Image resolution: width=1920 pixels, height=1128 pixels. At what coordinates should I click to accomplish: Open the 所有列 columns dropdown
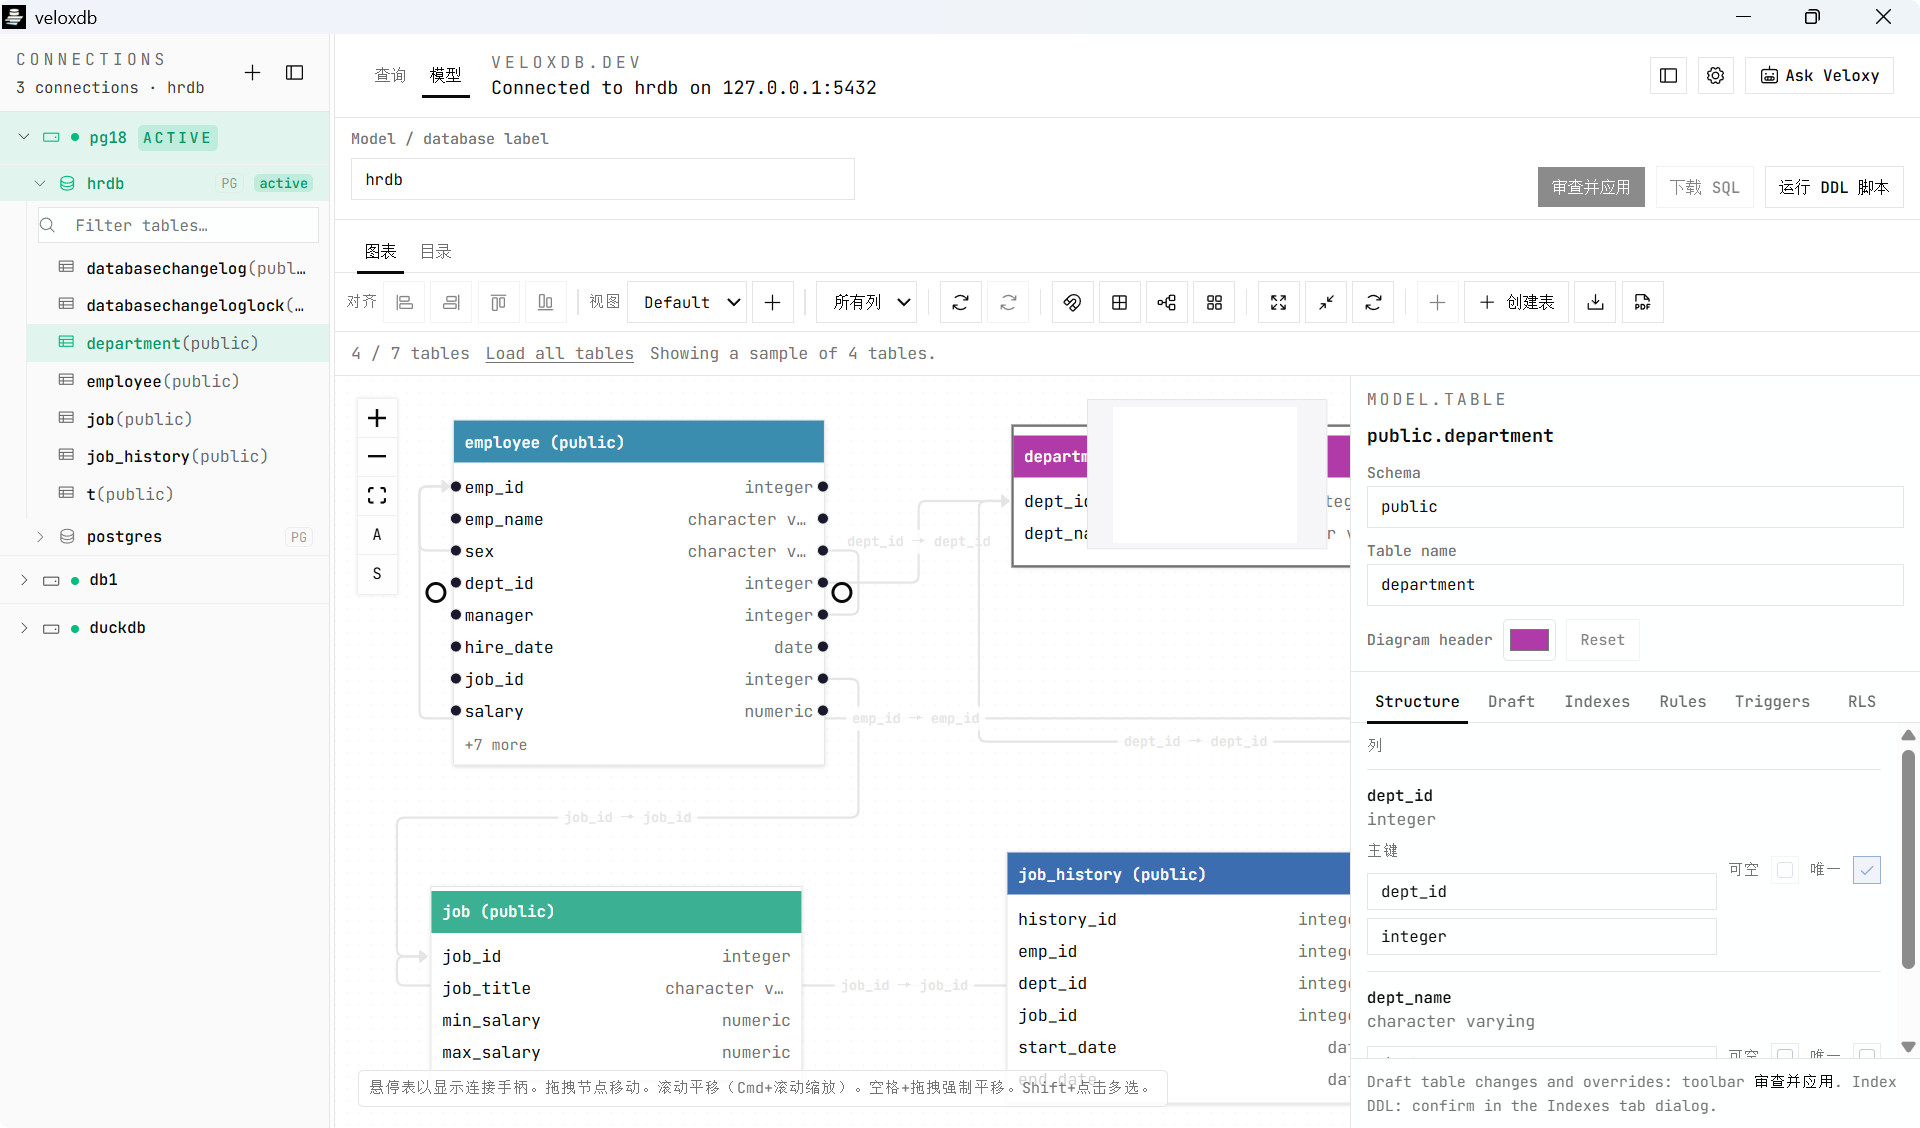tap(867, 302)
